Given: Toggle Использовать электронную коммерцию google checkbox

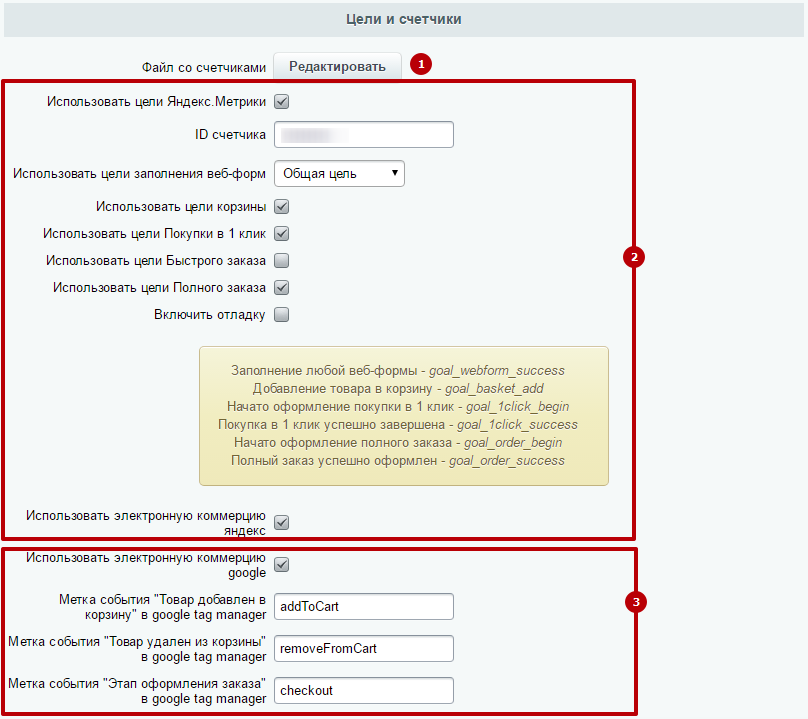Looking at the screenshot, I should (281, 565).
